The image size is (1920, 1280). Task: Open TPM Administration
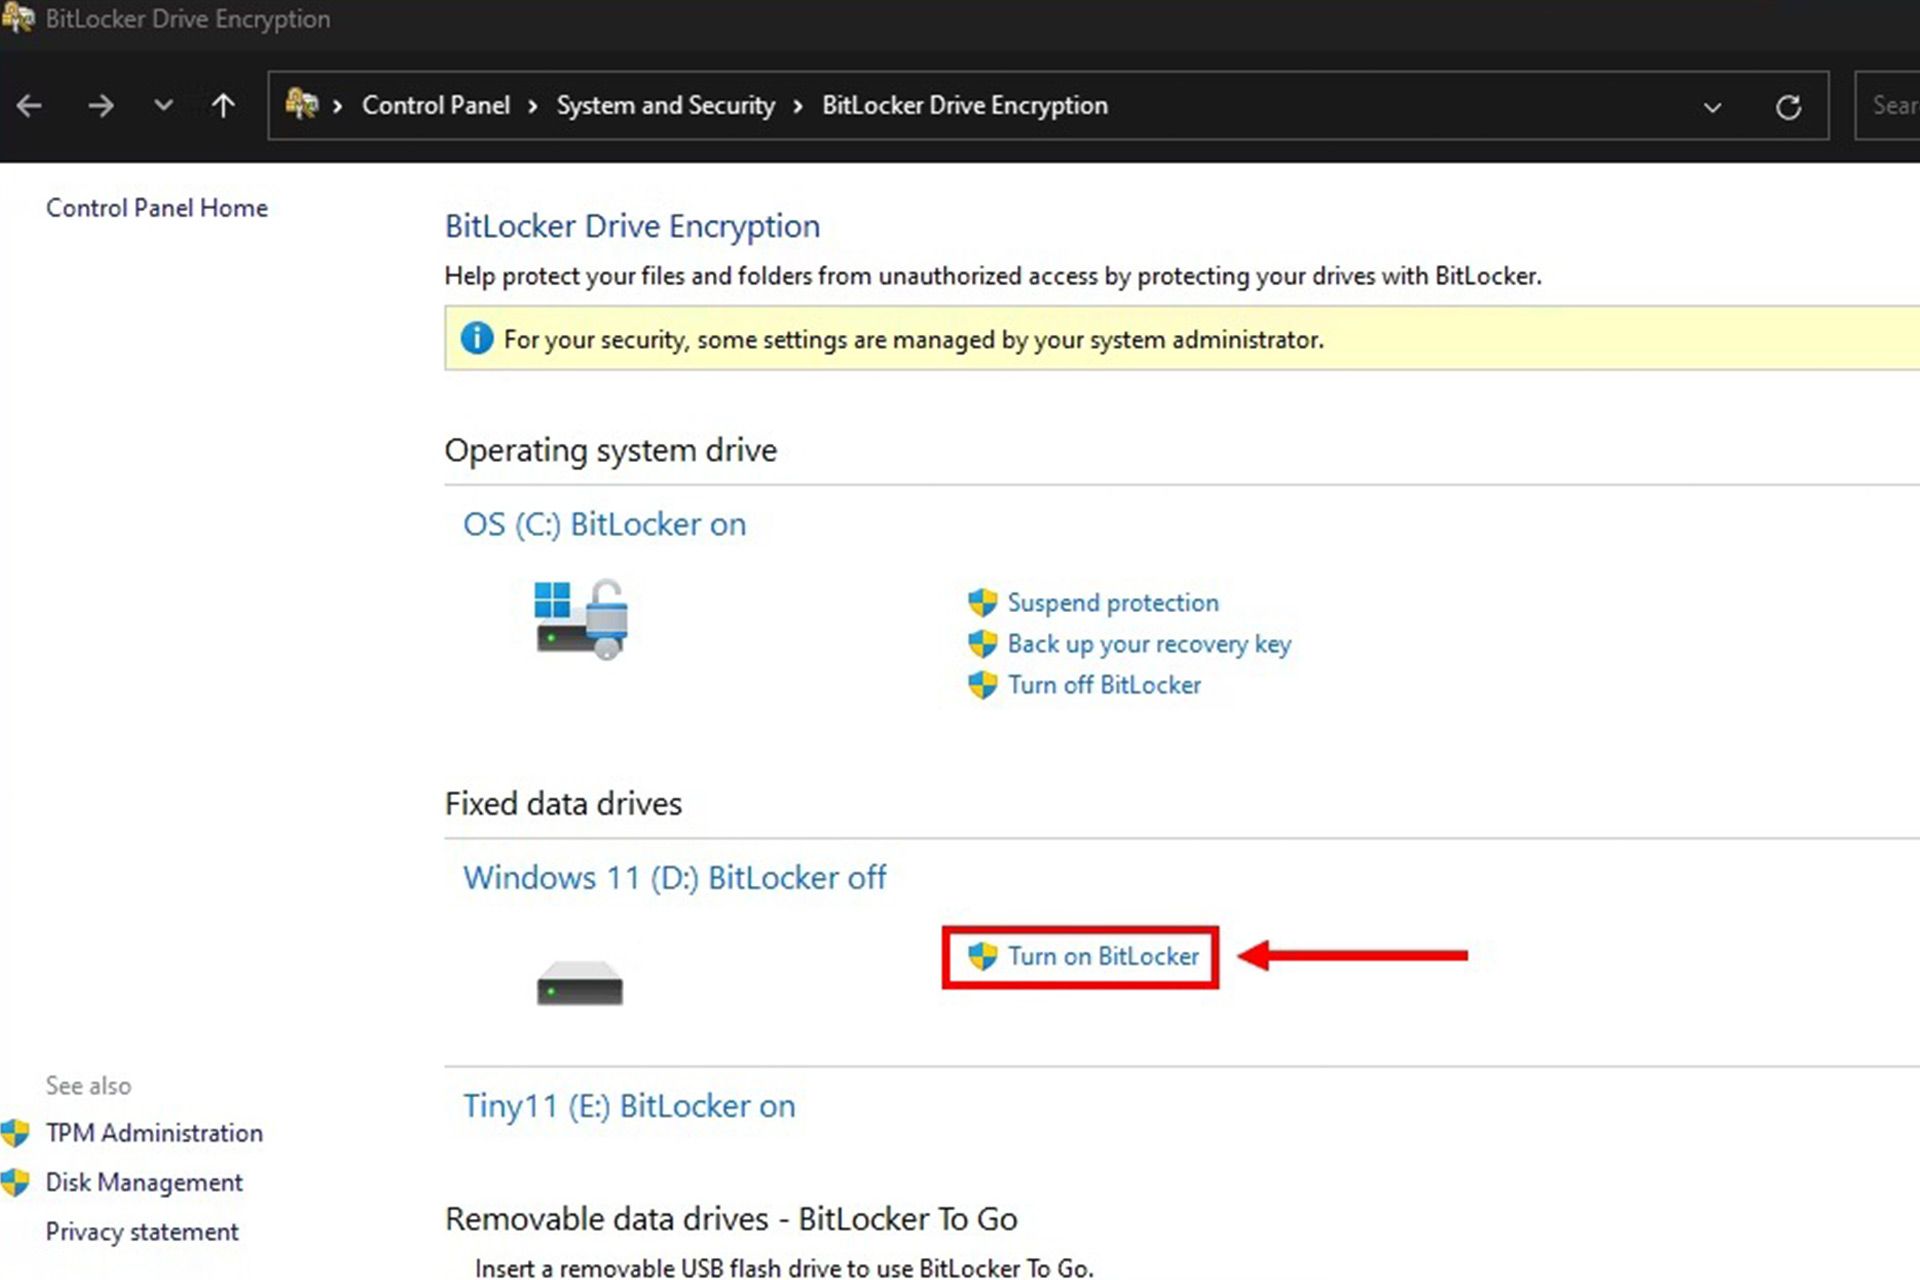154,1133
